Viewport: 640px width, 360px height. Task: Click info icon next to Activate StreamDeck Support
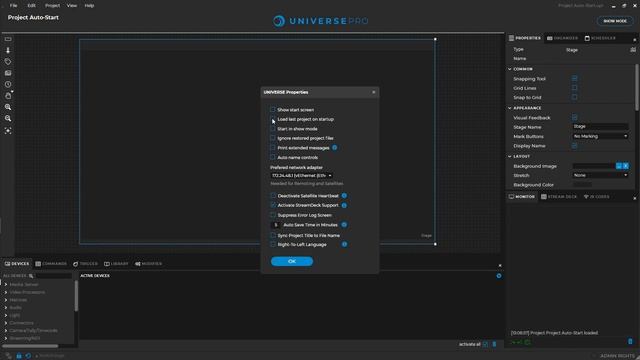pos(344,205)
